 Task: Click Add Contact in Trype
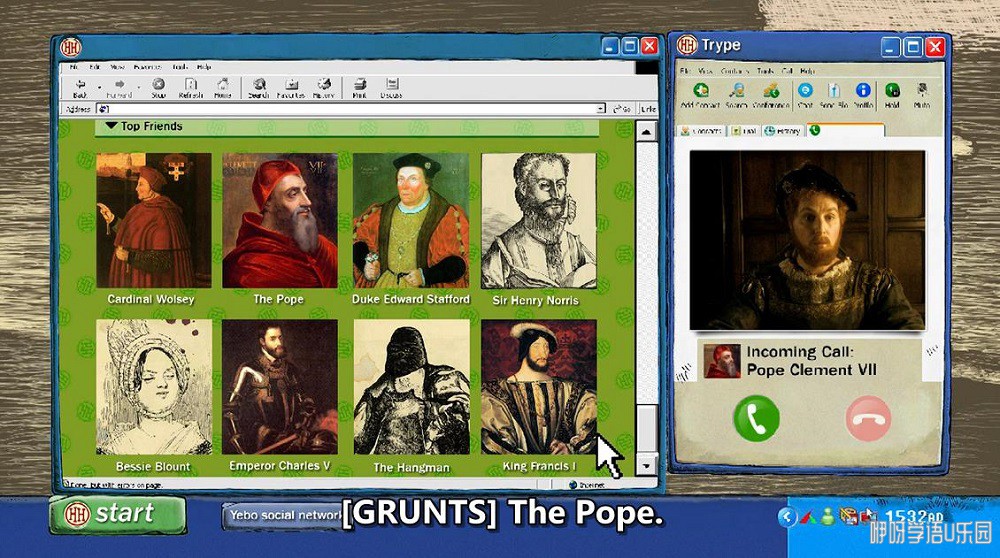click(x=700, y=95)
